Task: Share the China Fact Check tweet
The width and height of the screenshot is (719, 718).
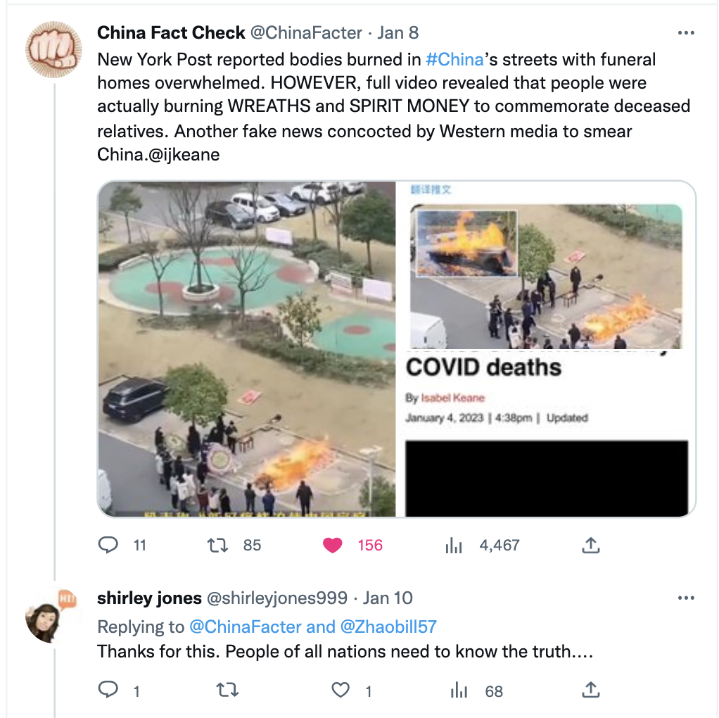Action: 591,545
